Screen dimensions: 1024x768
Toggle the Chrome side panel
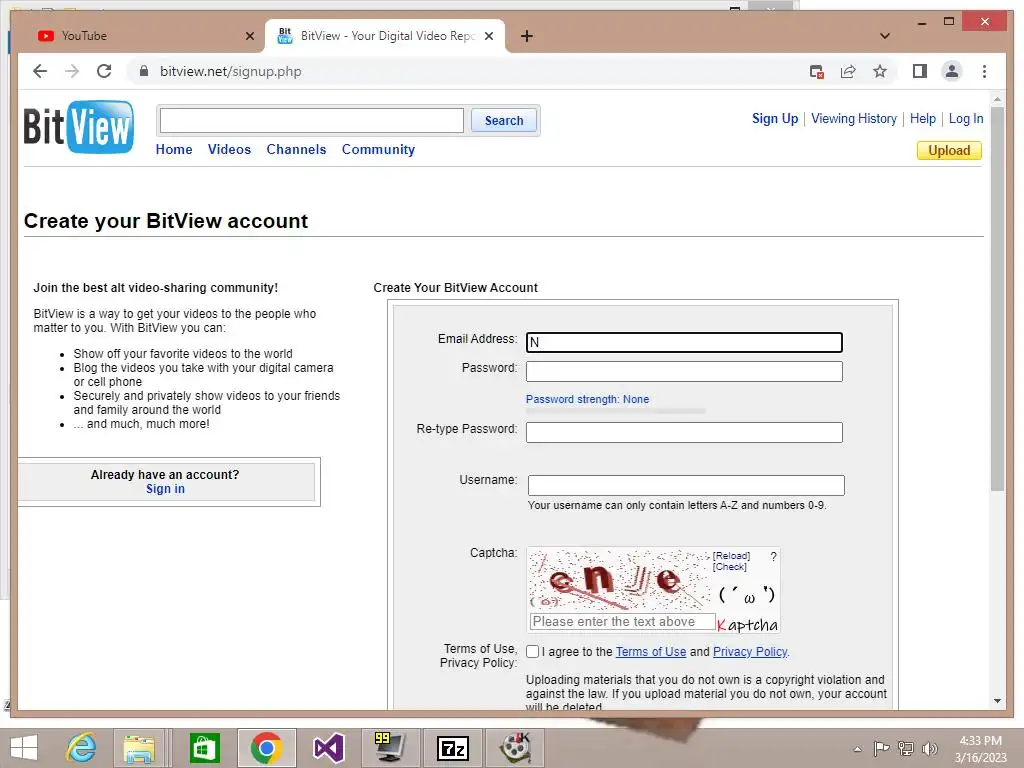(x=920, y=71)
